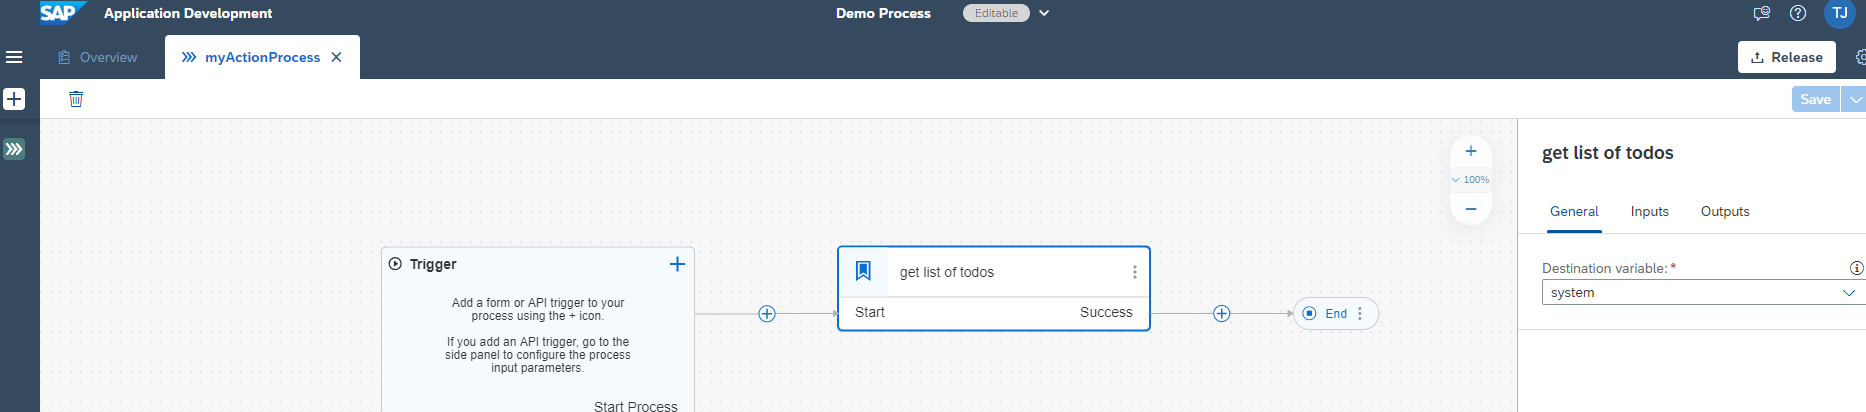Open the Destination variable dropdown
The width and height of the screenshot is (1866, 412).
coord(1704,292)
